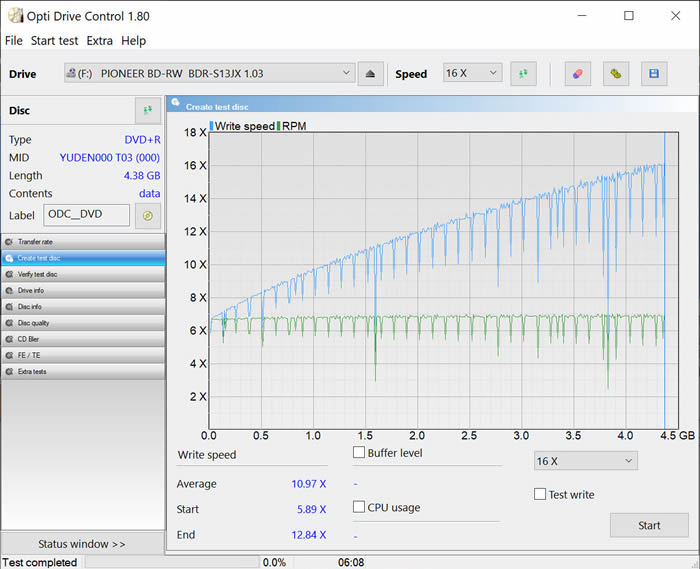700x569 pixels.
Task: Open the Drive selection dropdown
Action: coord(209,73)
